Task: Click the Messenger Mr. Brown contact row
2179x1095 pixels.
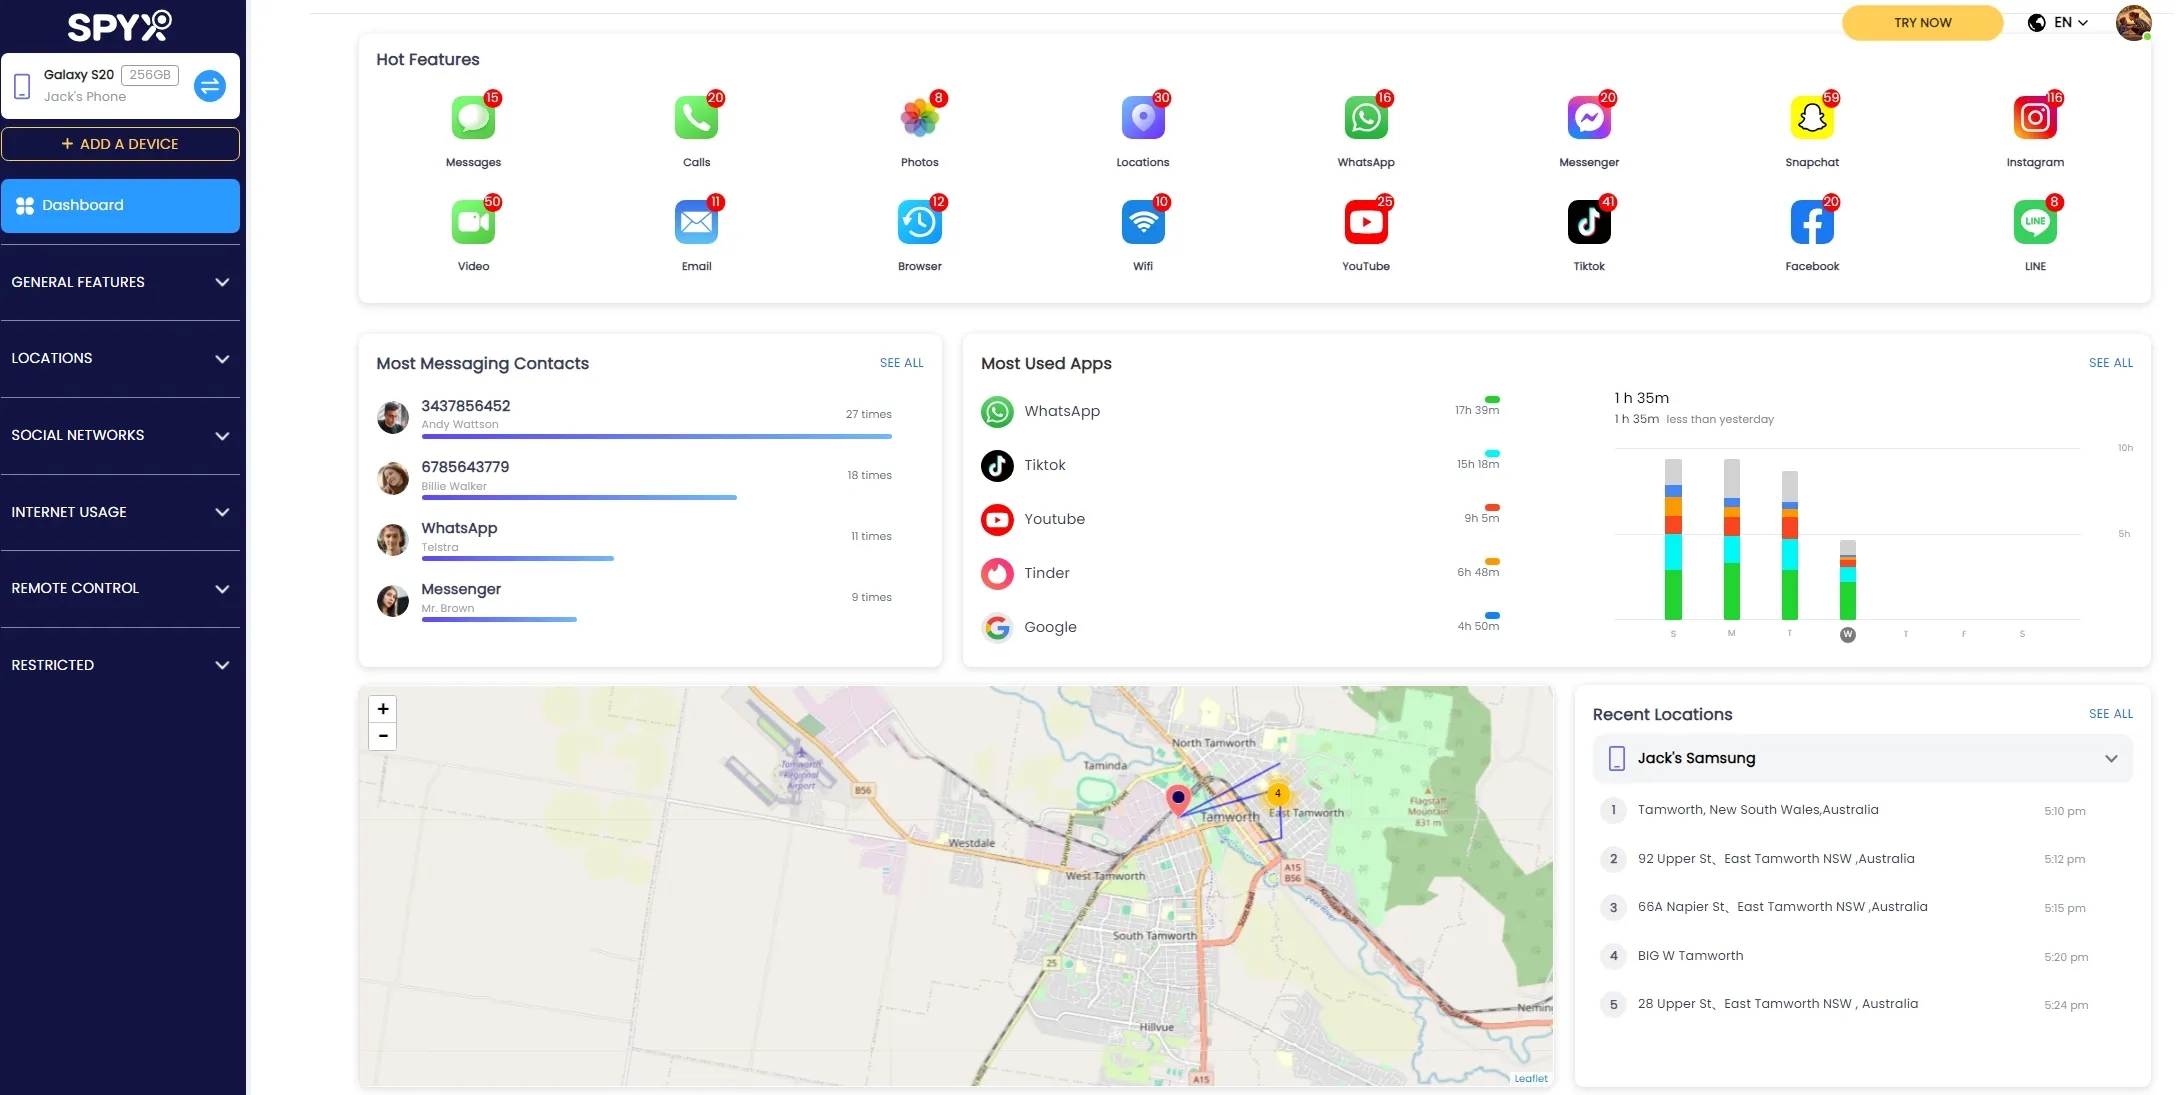Action: click(634, 601)
